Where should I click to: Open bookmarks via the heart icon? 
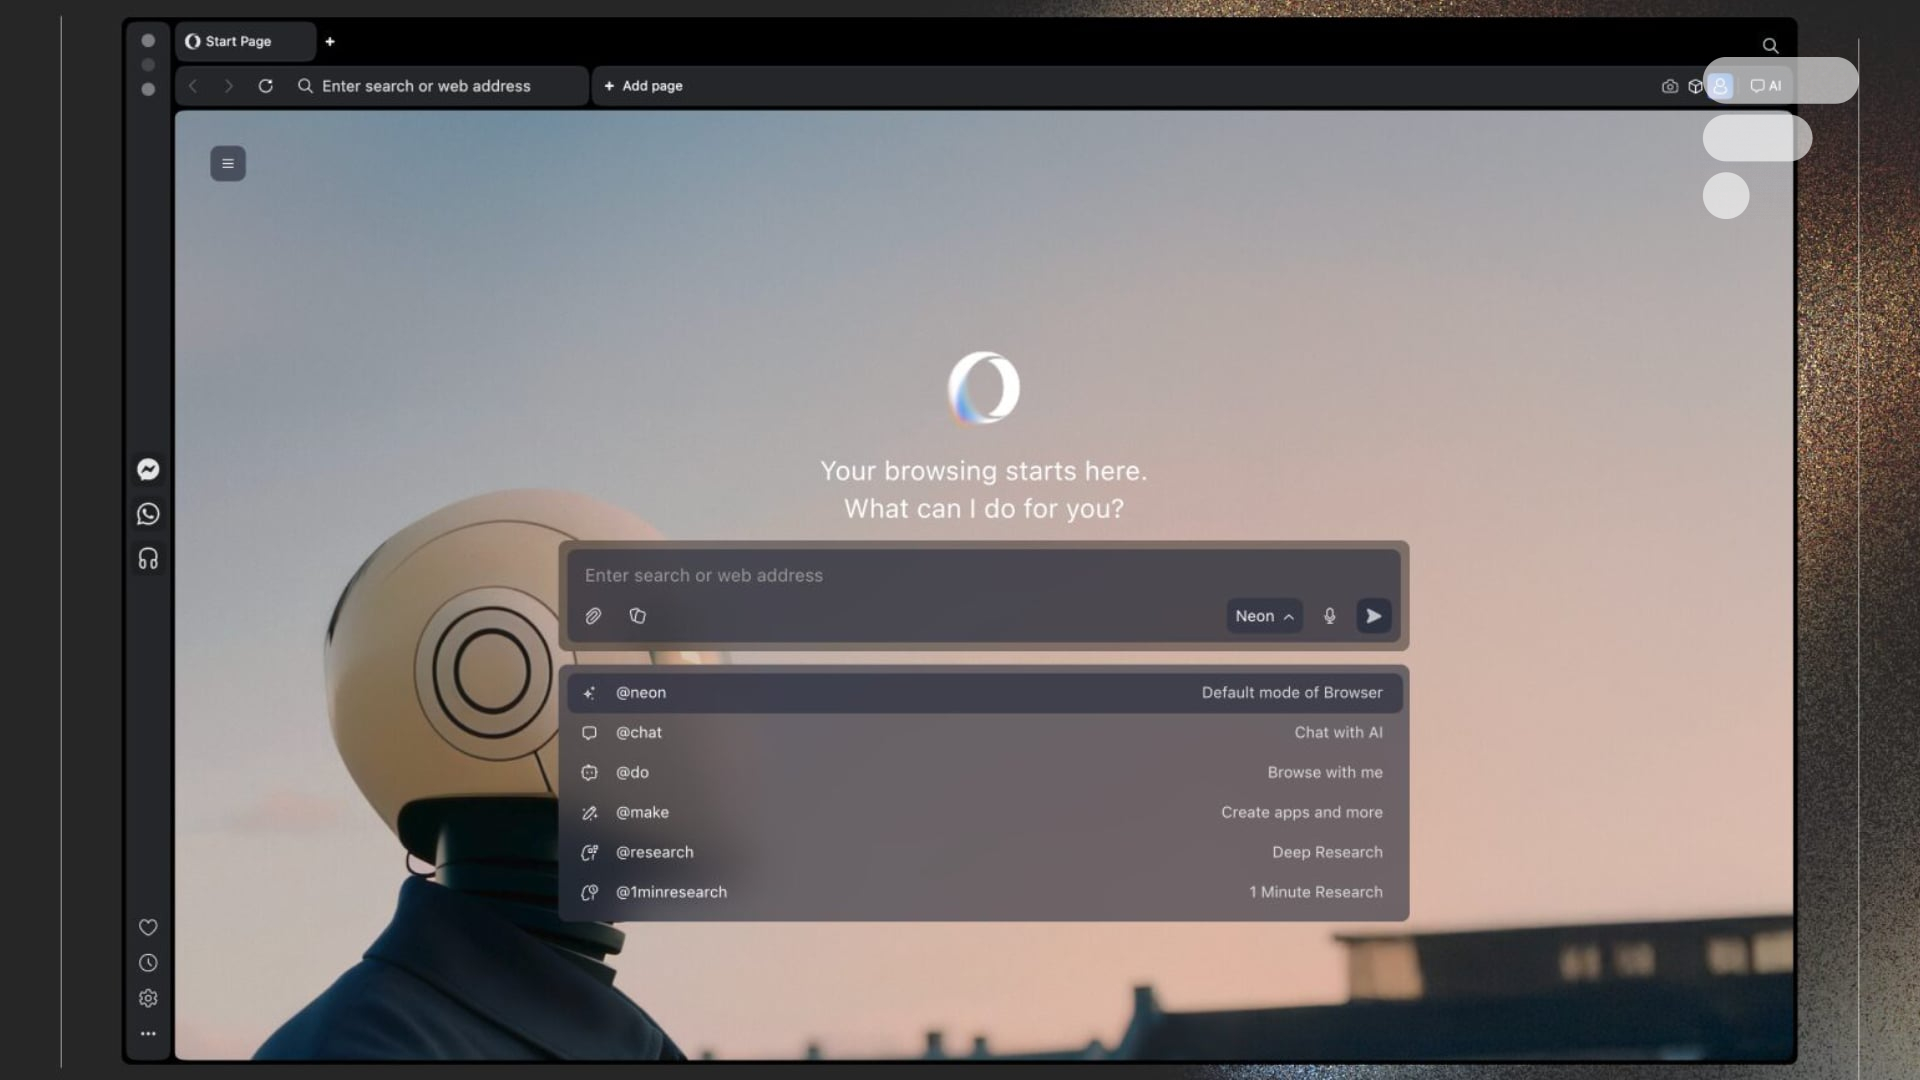147,927
